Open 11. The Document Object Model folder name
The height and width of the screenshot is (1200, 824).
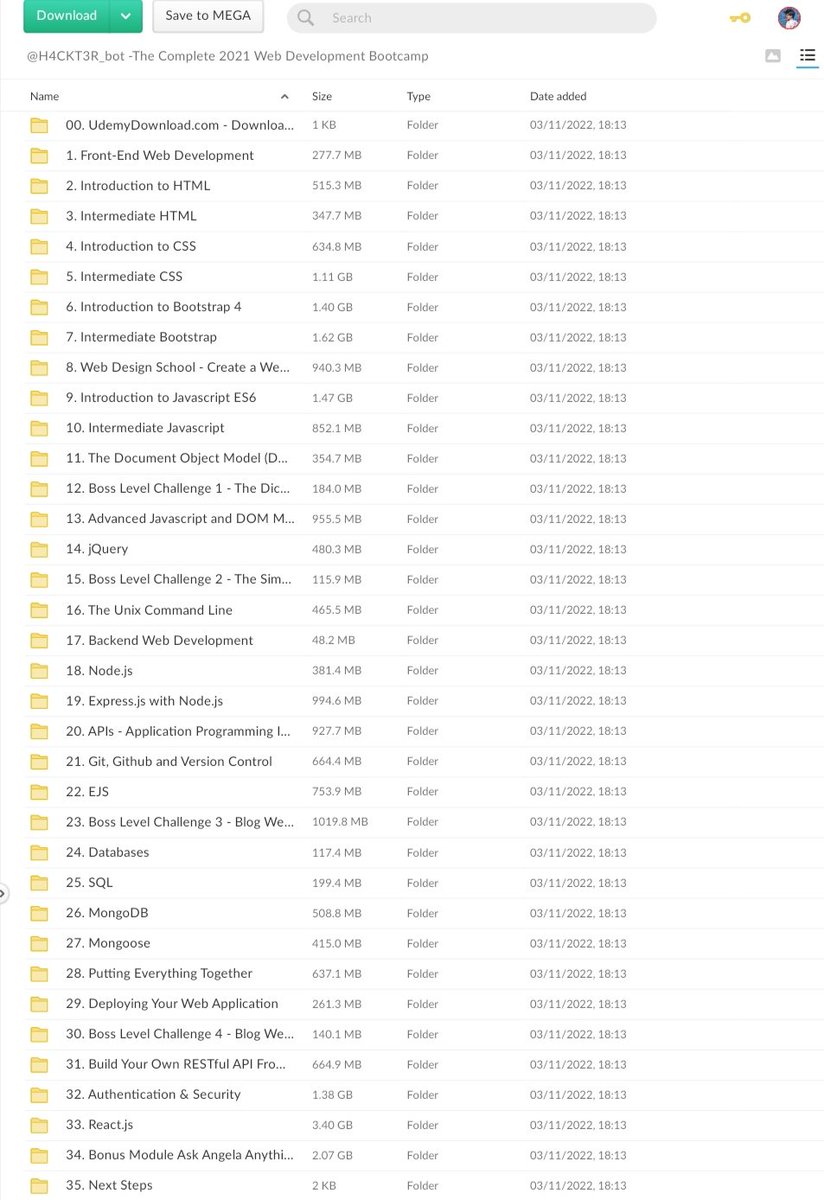click(x=177, y=458)
